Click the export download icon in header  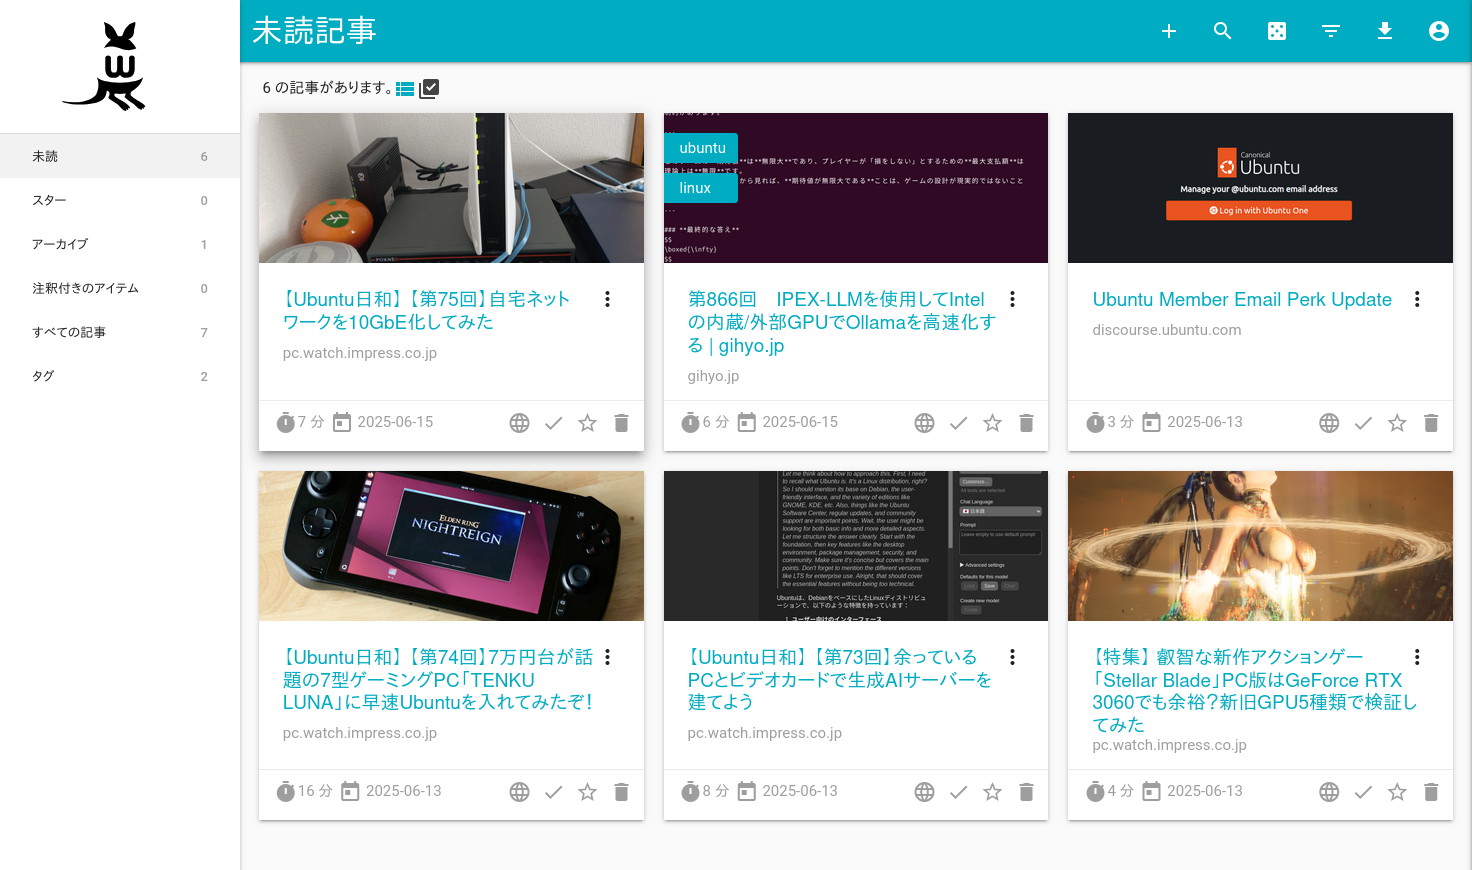pyautogui.click(x=1385, y=31)
